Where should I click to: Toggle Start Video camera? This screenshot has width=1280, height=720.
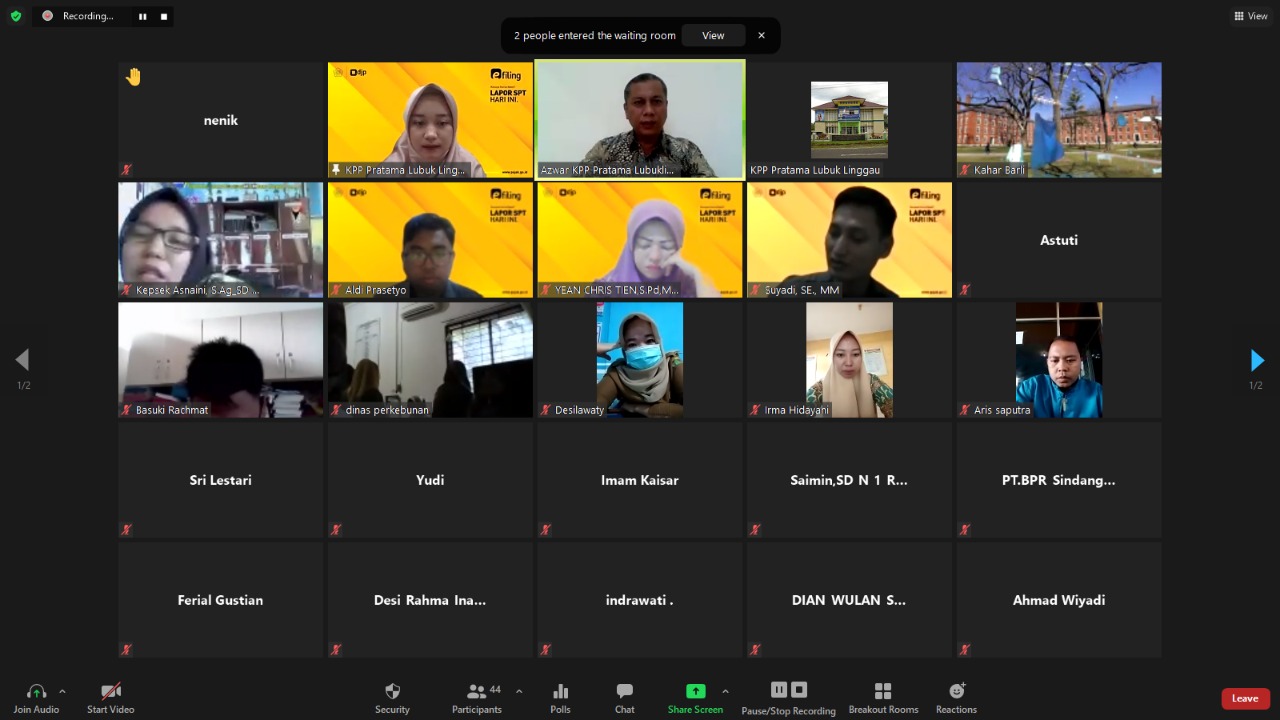(x=111, y=697)
